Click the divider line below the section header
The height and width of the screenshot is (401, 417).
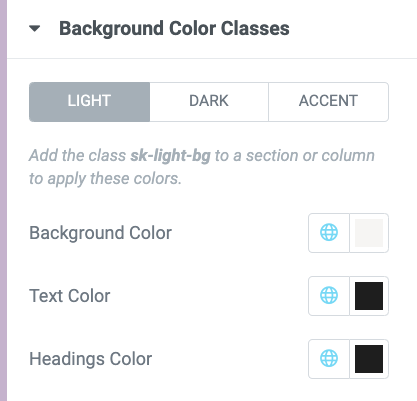coord(212,59)
